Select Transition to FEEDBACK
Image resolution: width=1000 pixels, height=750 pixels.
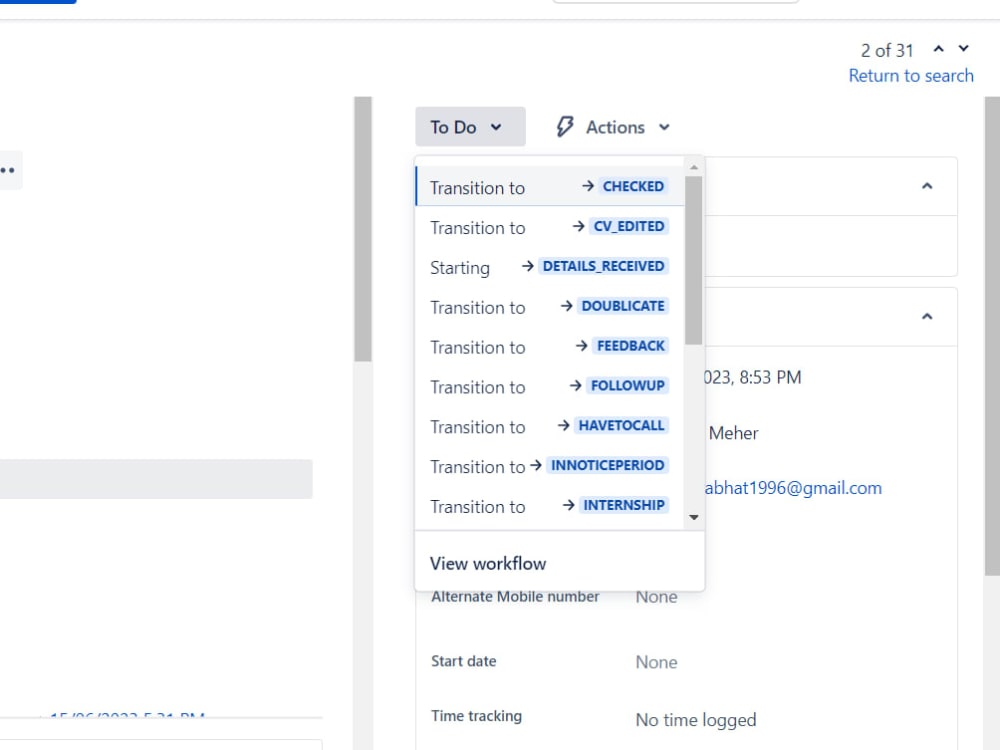pos(549,346)
